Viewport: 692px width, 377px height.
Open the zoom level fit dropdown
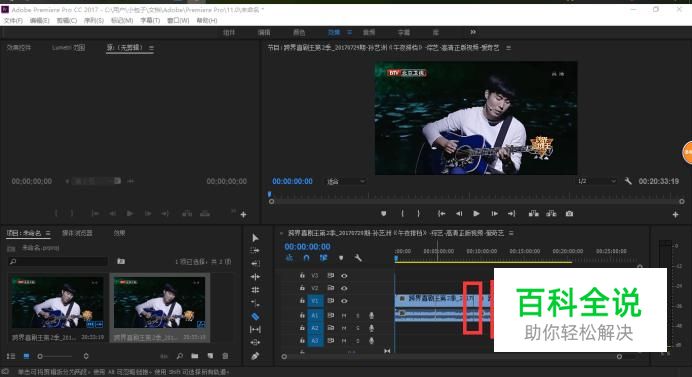(346, 181)
